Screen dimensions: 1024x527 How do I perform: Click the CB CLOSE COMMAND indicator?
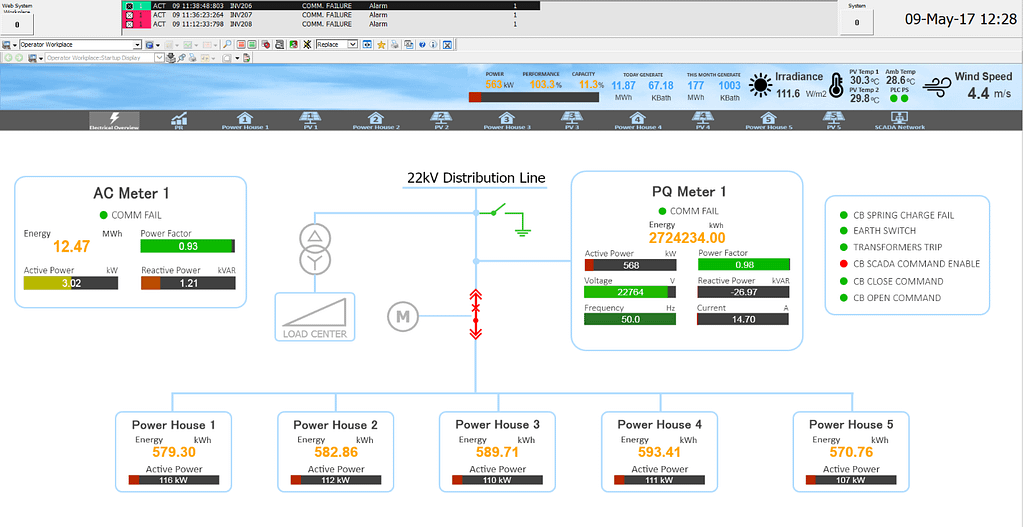tap(843, 281)
